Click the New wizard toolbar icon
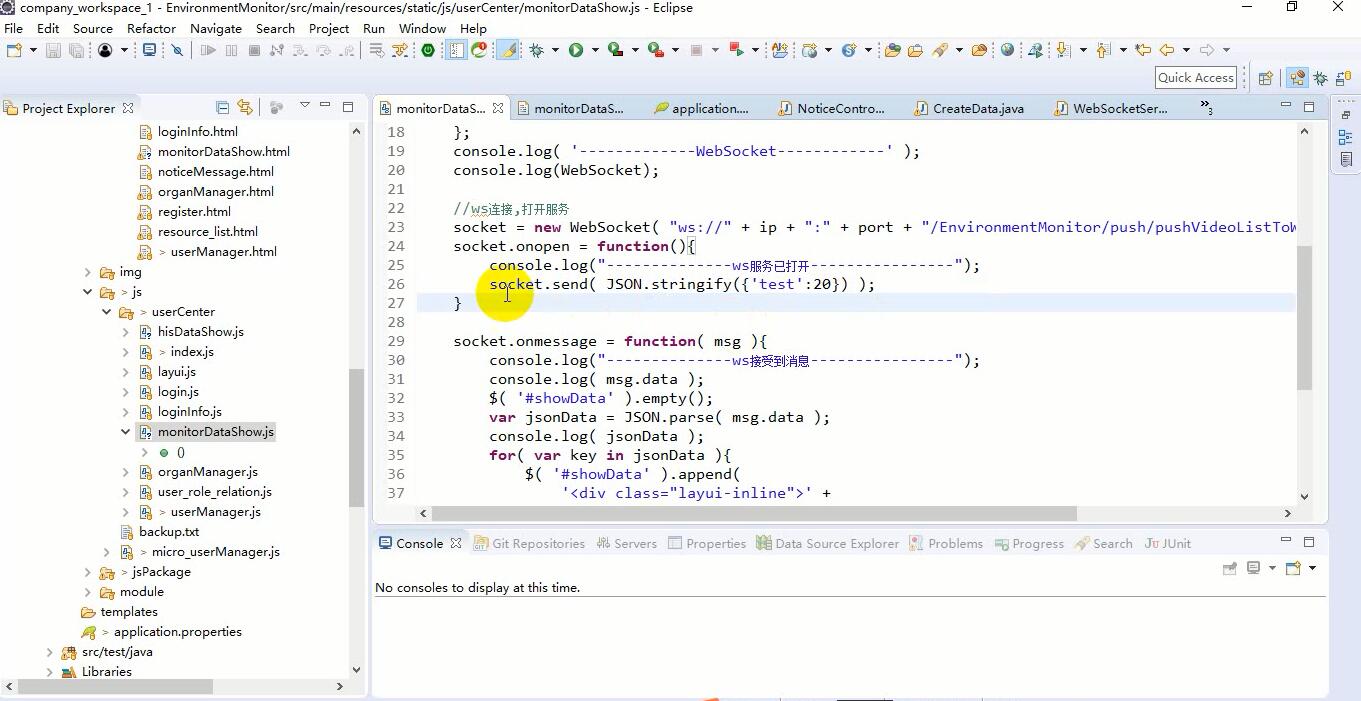Screen dimensions: 1361x701 pos(14,50)
